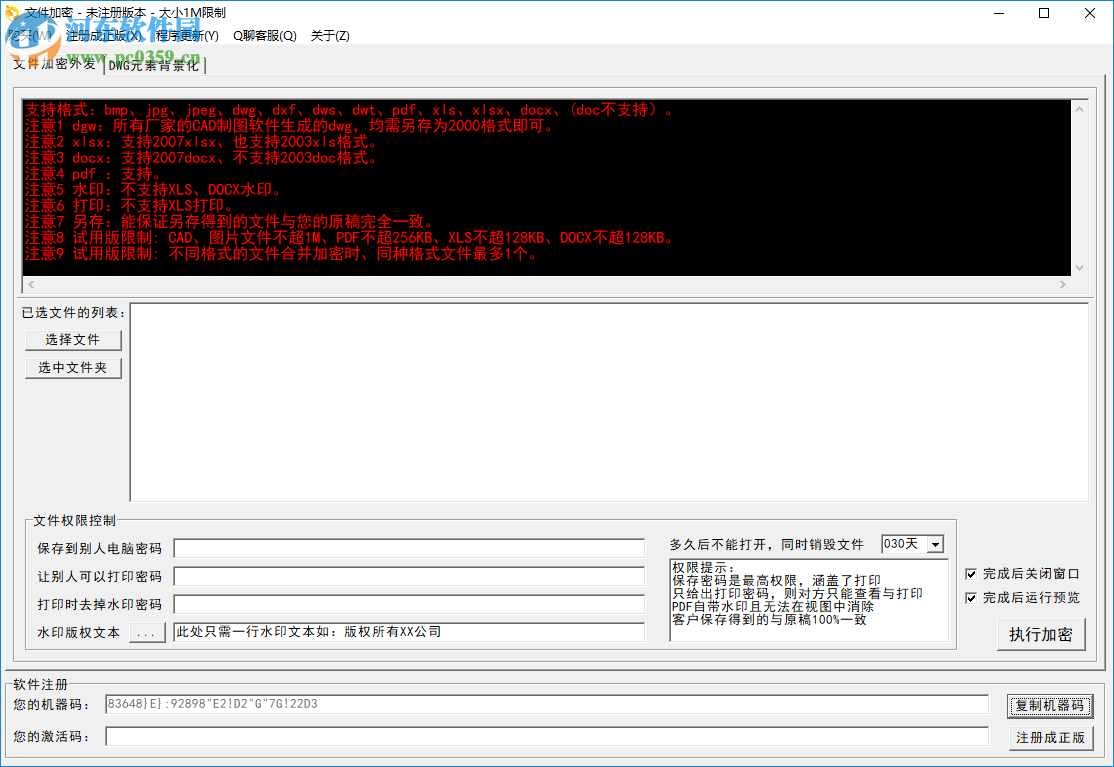Click the selected files list box
Image resolution: width=1114 pixels, height=767 pixels.
[609, 403]
